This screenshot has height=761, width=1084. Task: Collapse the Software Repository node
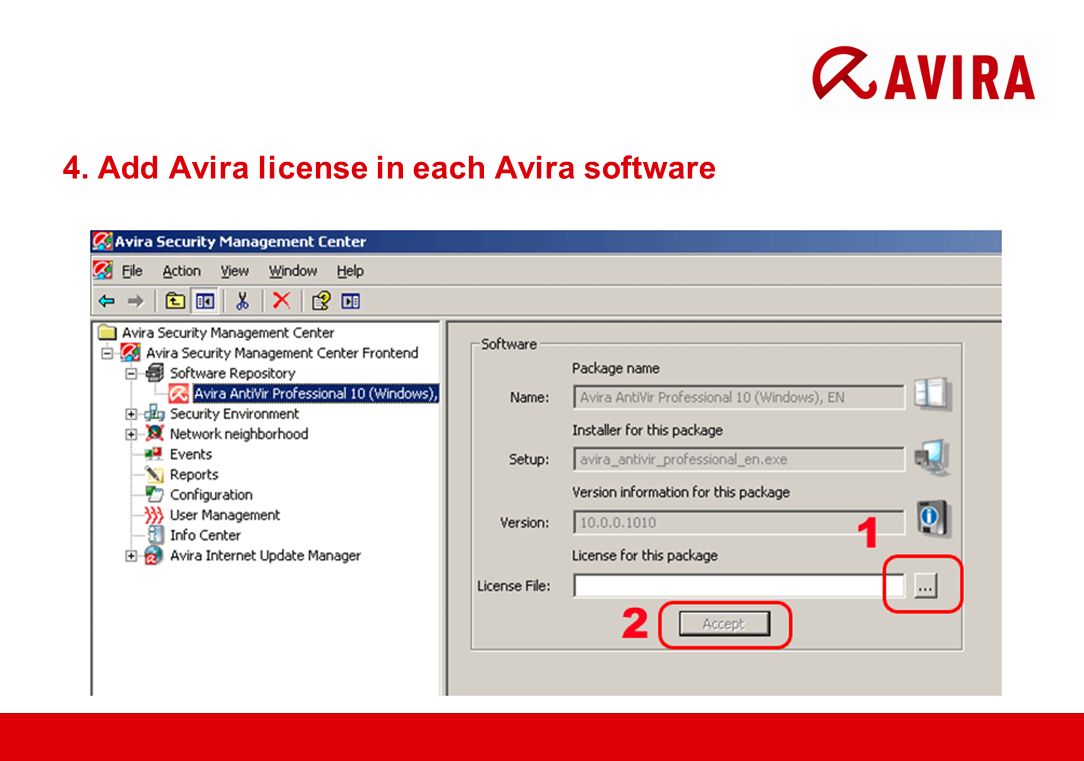pos(131,373)
